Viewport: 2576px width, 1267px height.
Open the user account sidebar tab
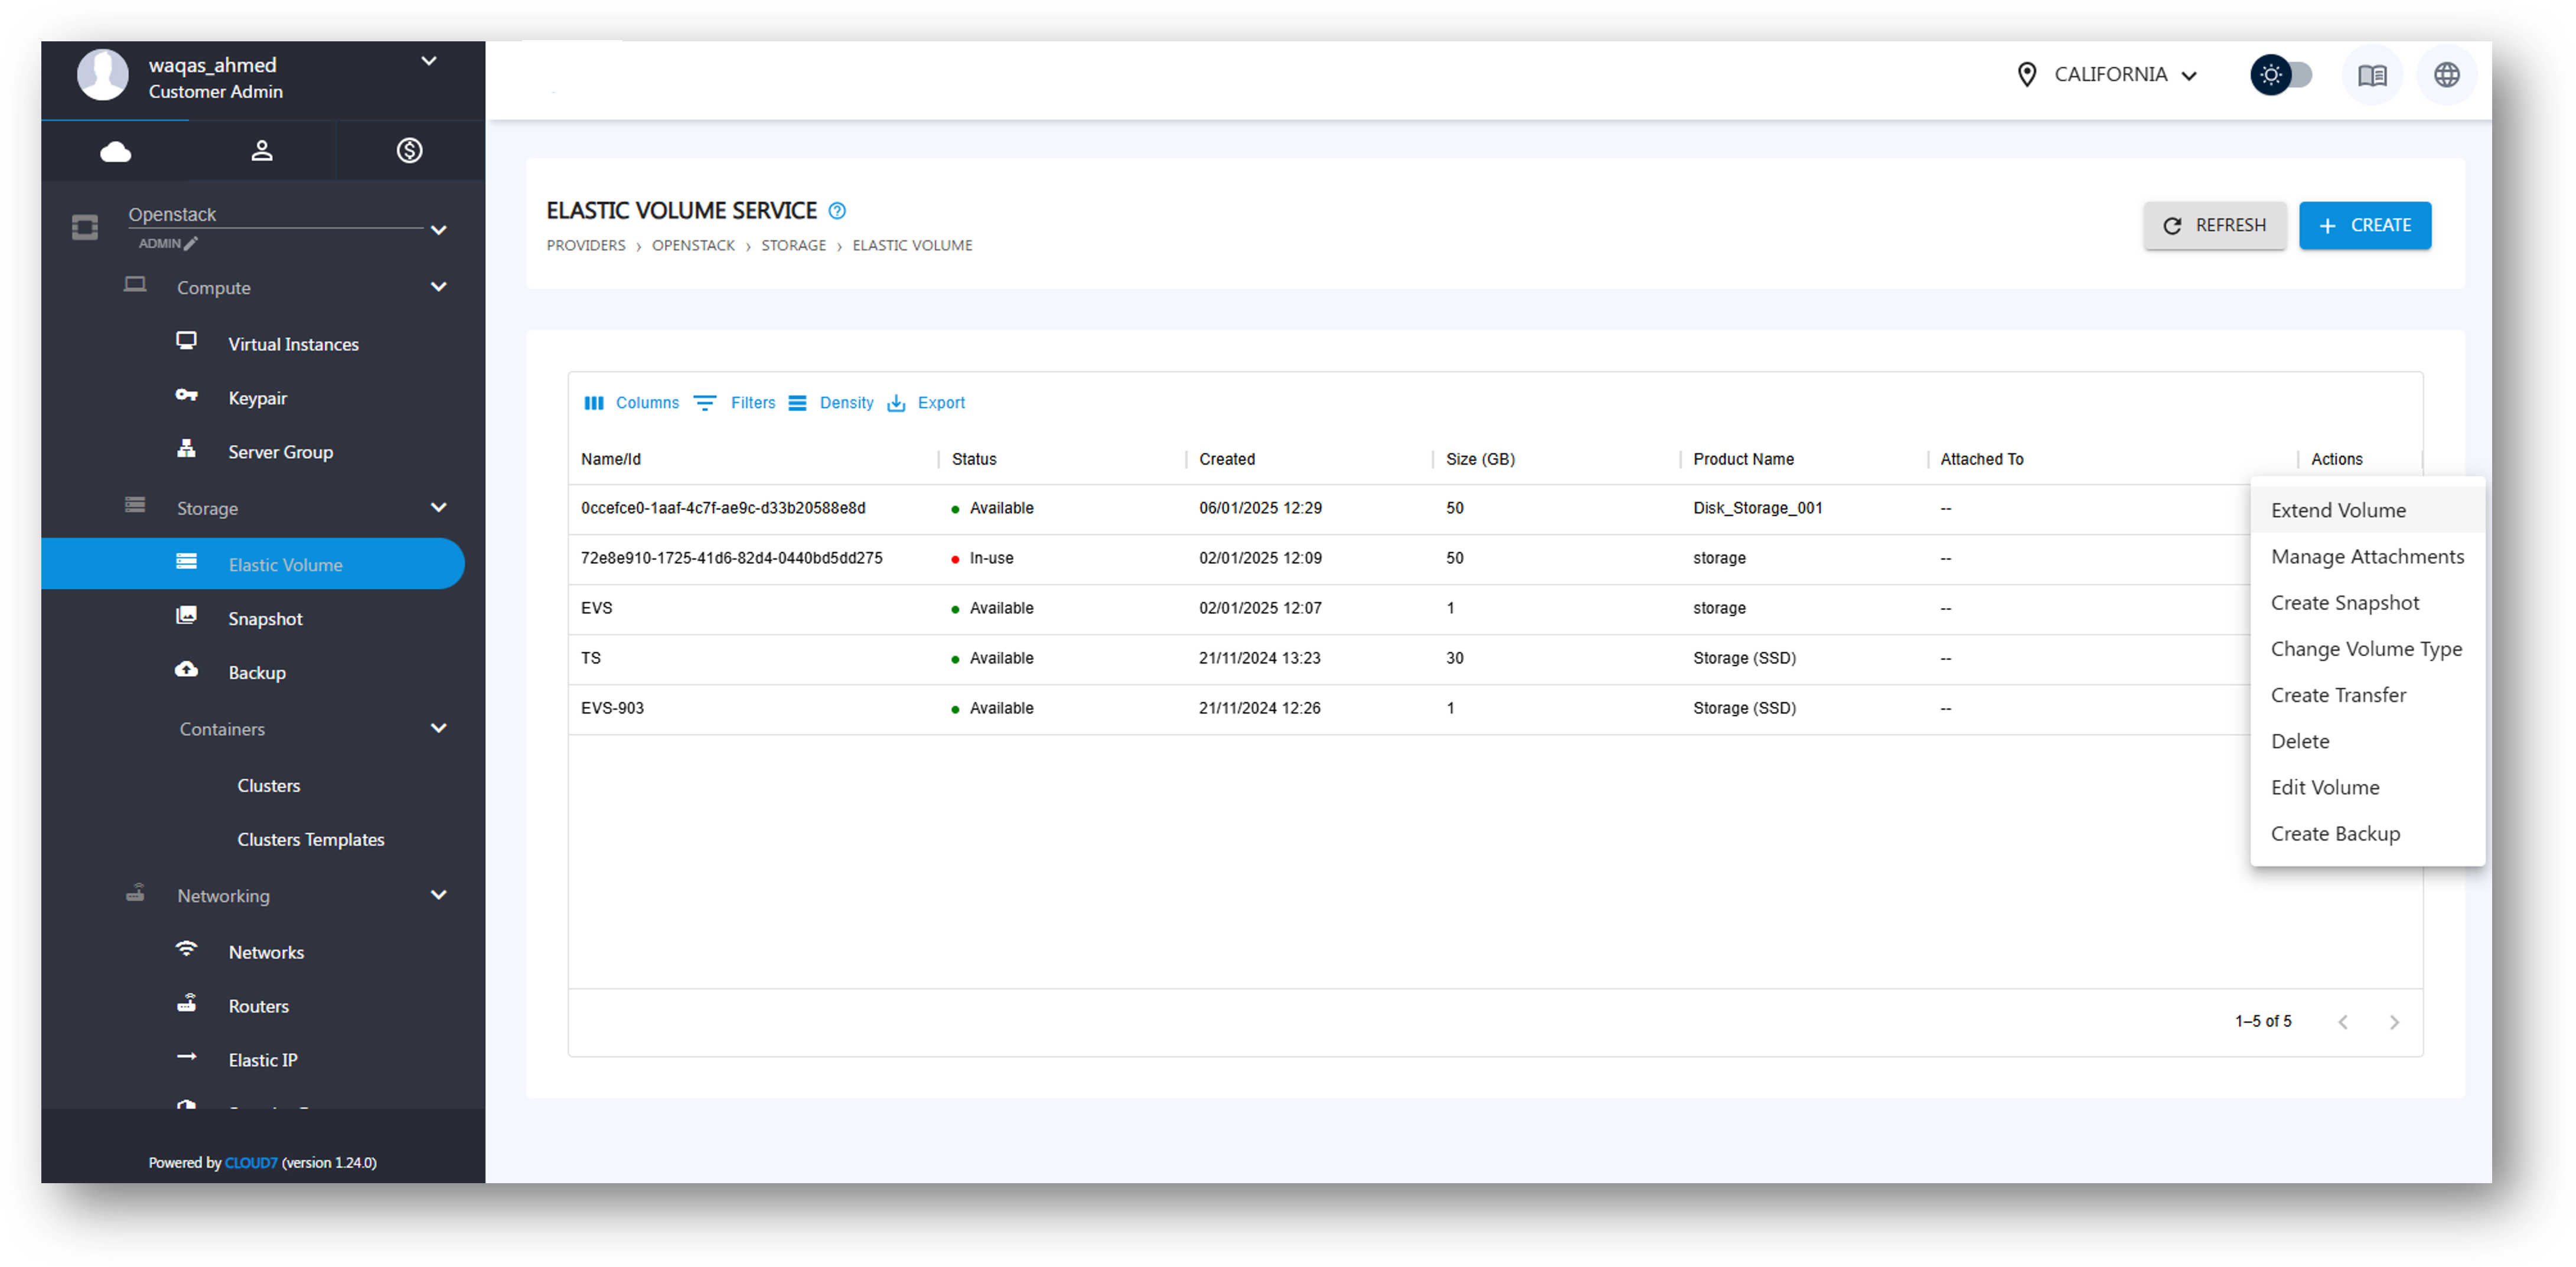262,151
